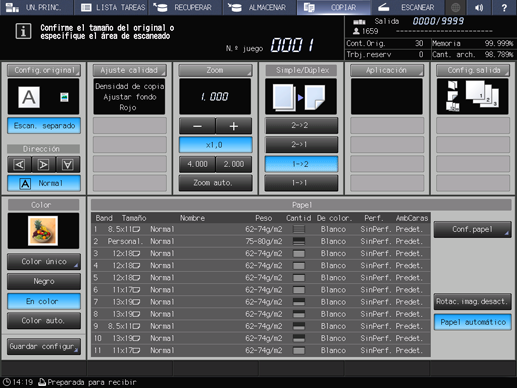
Task: Open the UN.PRINC. tab
Action: (37, 7)
